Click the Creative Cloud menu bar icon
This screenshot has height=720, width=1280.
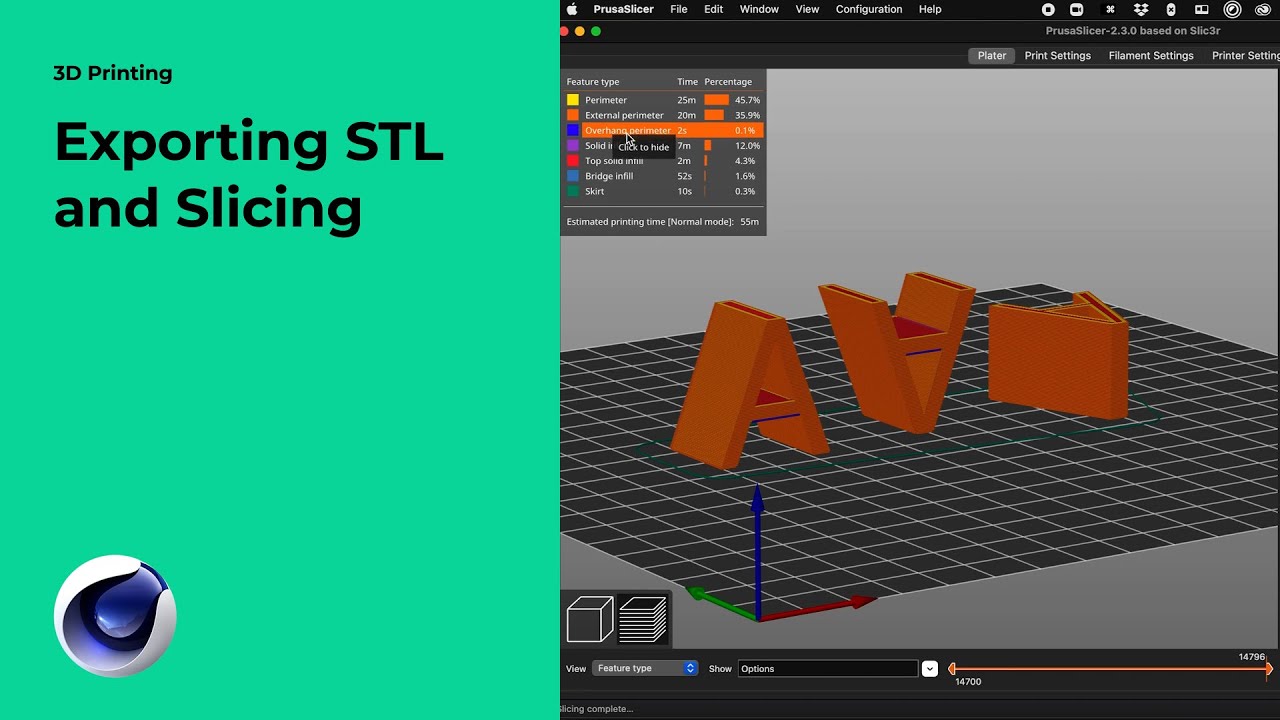coord(1262,9)
